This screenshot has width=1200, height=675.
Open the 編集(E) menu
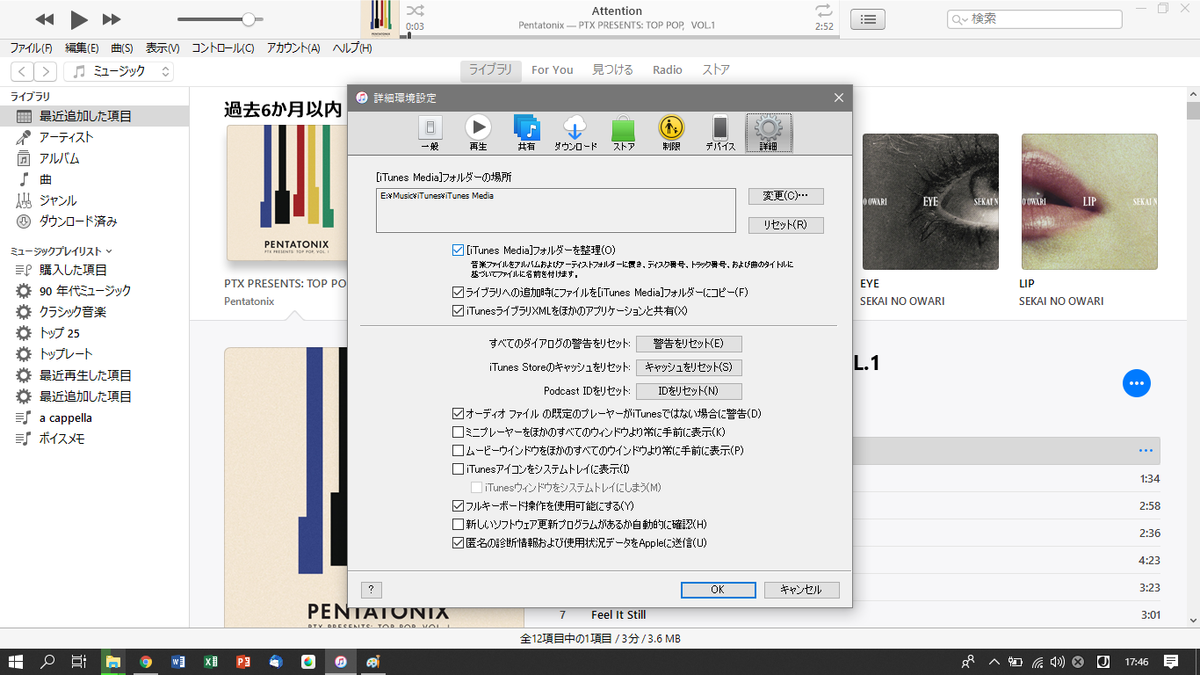[82, 48]
